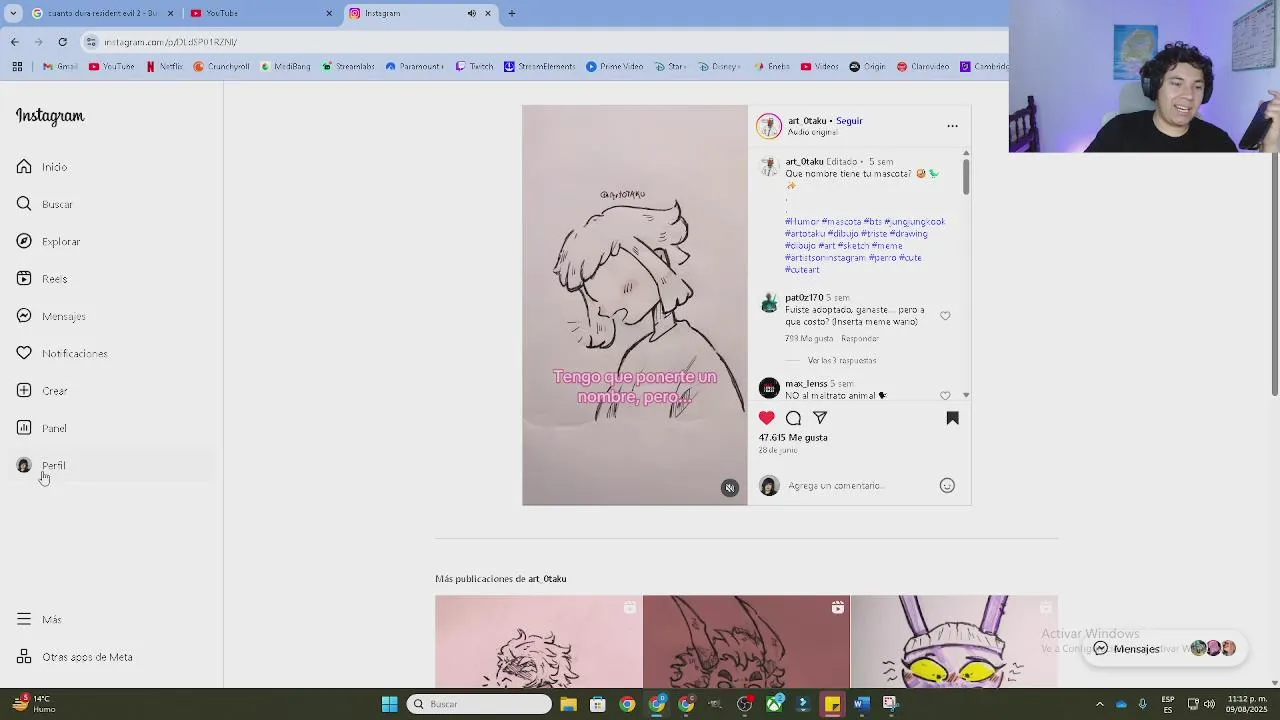
Task: Mute the Instagram tab audio
Action: click(471, 13)
